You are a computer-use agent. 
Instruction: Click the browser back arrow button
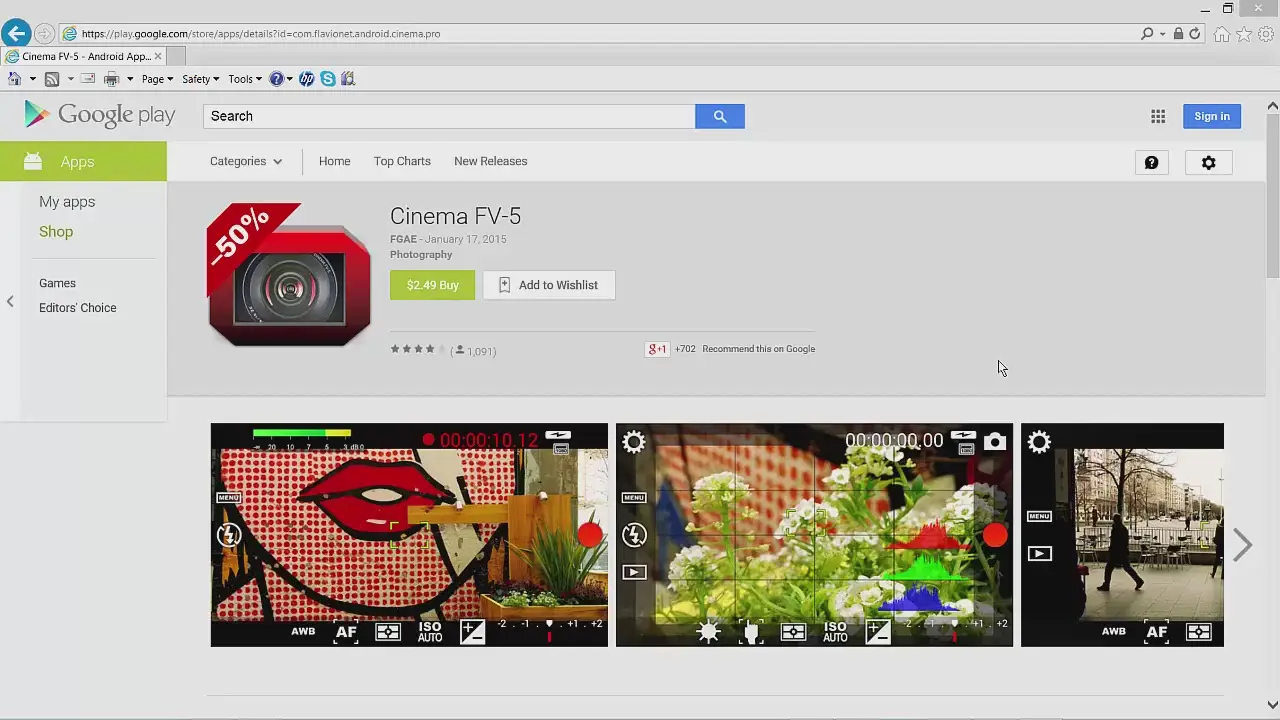pos(16,34)
